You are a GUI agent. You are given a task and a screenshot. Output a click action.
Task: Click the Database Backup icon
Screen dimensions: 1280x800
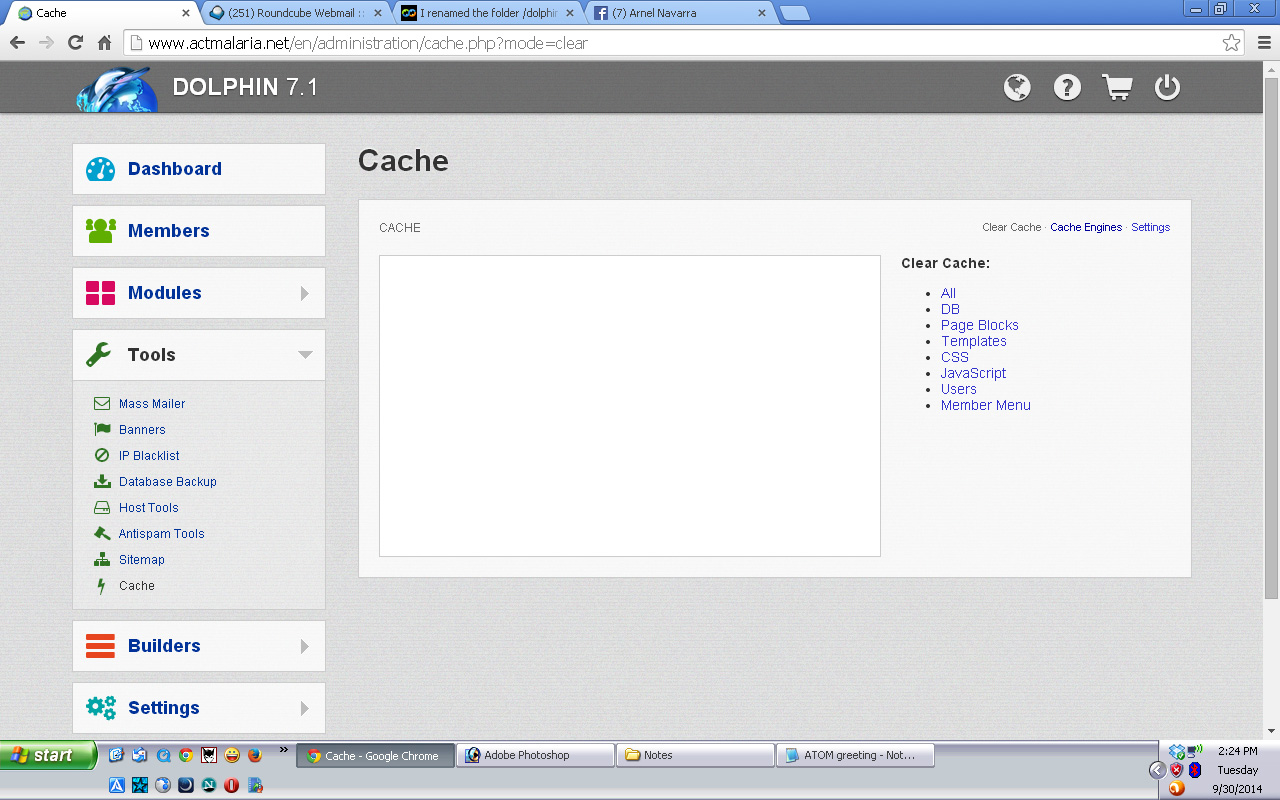coord(101,481)
